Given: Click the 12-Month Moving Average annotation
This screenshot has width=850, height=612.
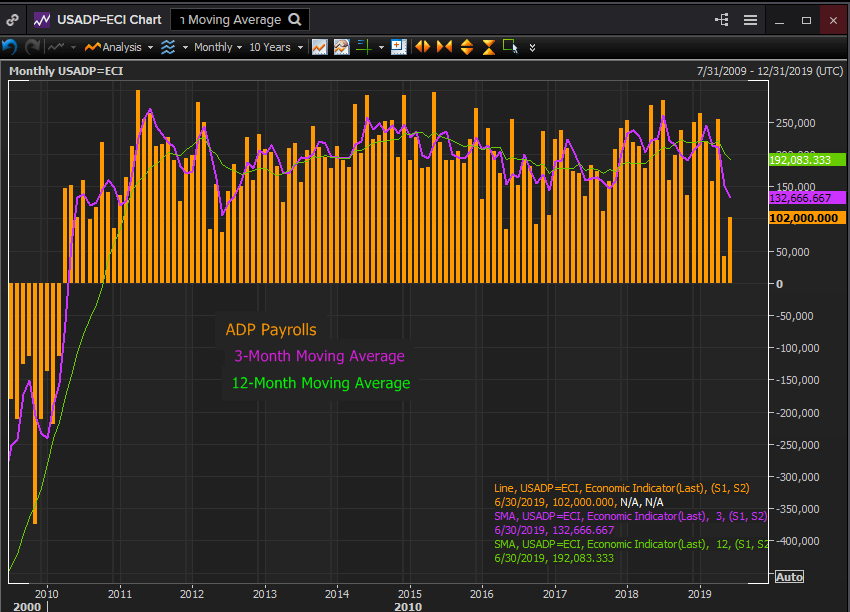Looking at the screenshot, I should point(321,383).
